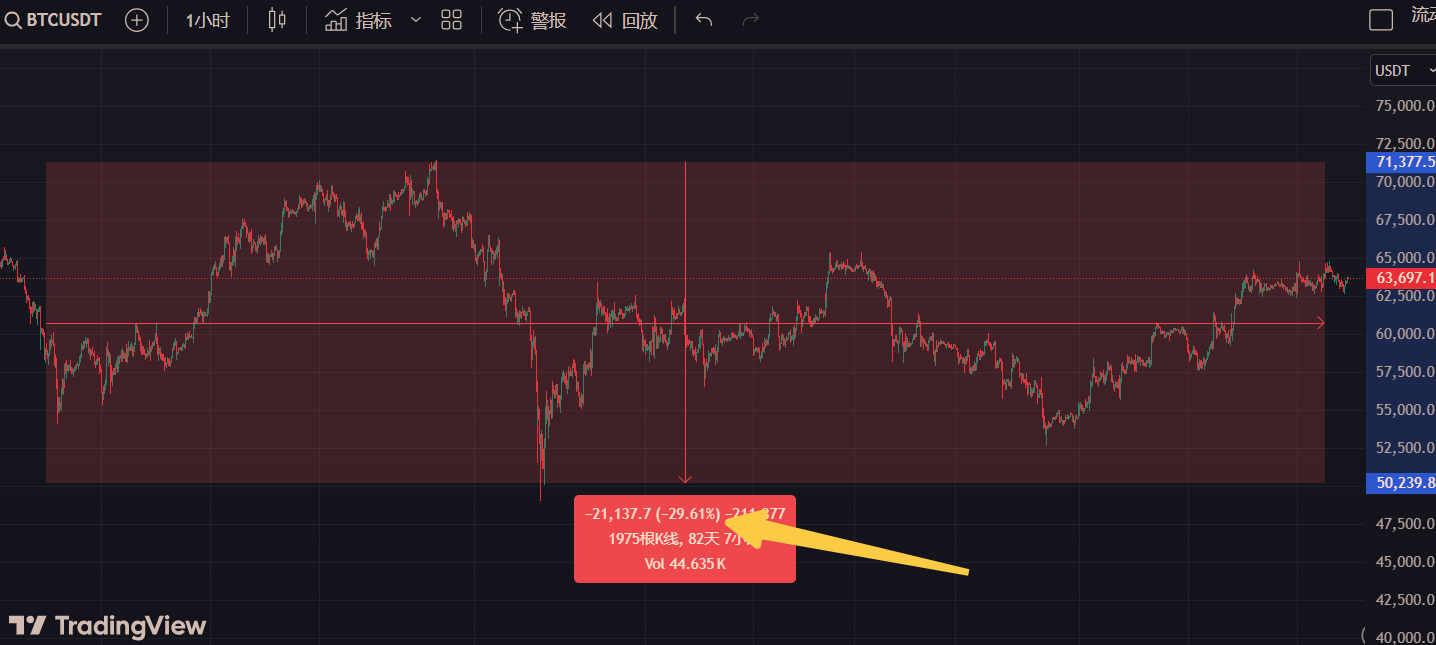Undo last action with the back arrow
This screenshot has width=1436, height=645.
tap(704, 20)
